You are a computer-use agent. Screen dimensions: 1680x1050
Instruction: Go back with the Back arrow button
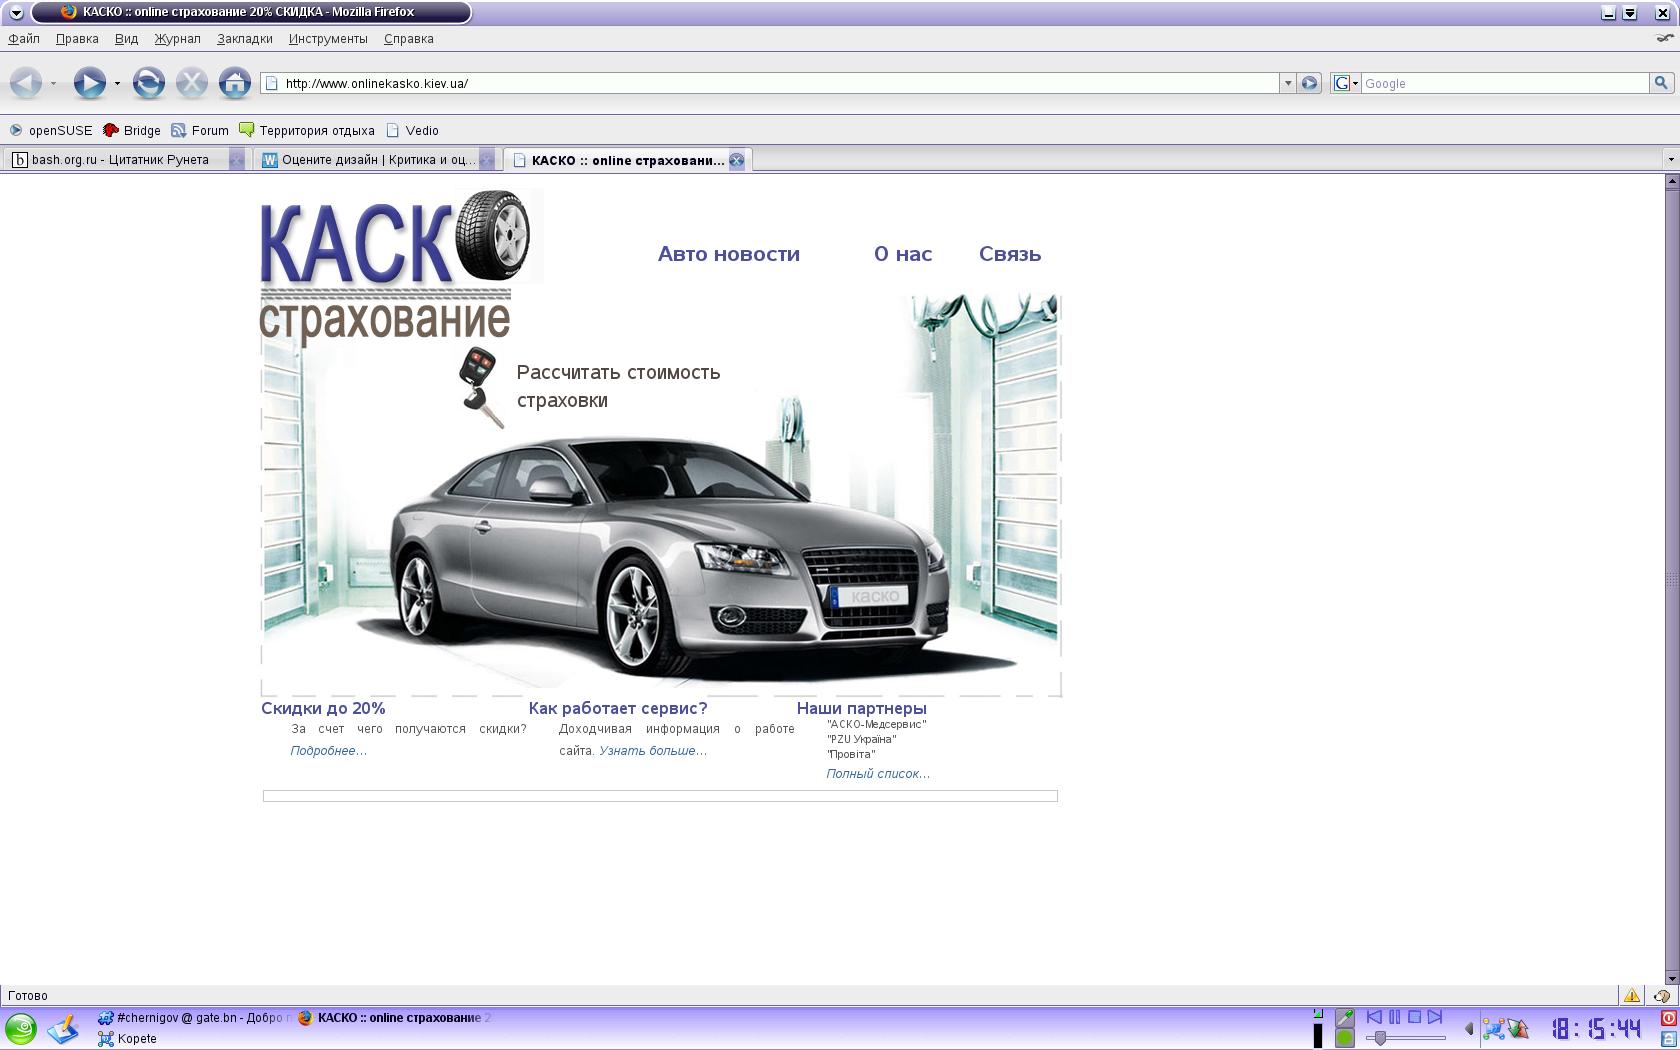click(x=26, y=83)
